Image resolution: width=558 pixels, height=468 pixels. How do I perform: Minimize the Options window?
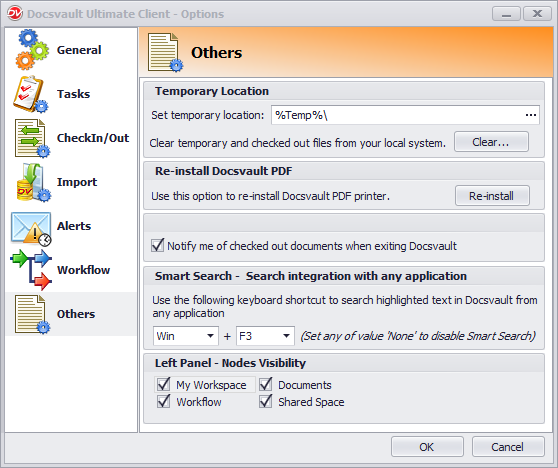506,14
